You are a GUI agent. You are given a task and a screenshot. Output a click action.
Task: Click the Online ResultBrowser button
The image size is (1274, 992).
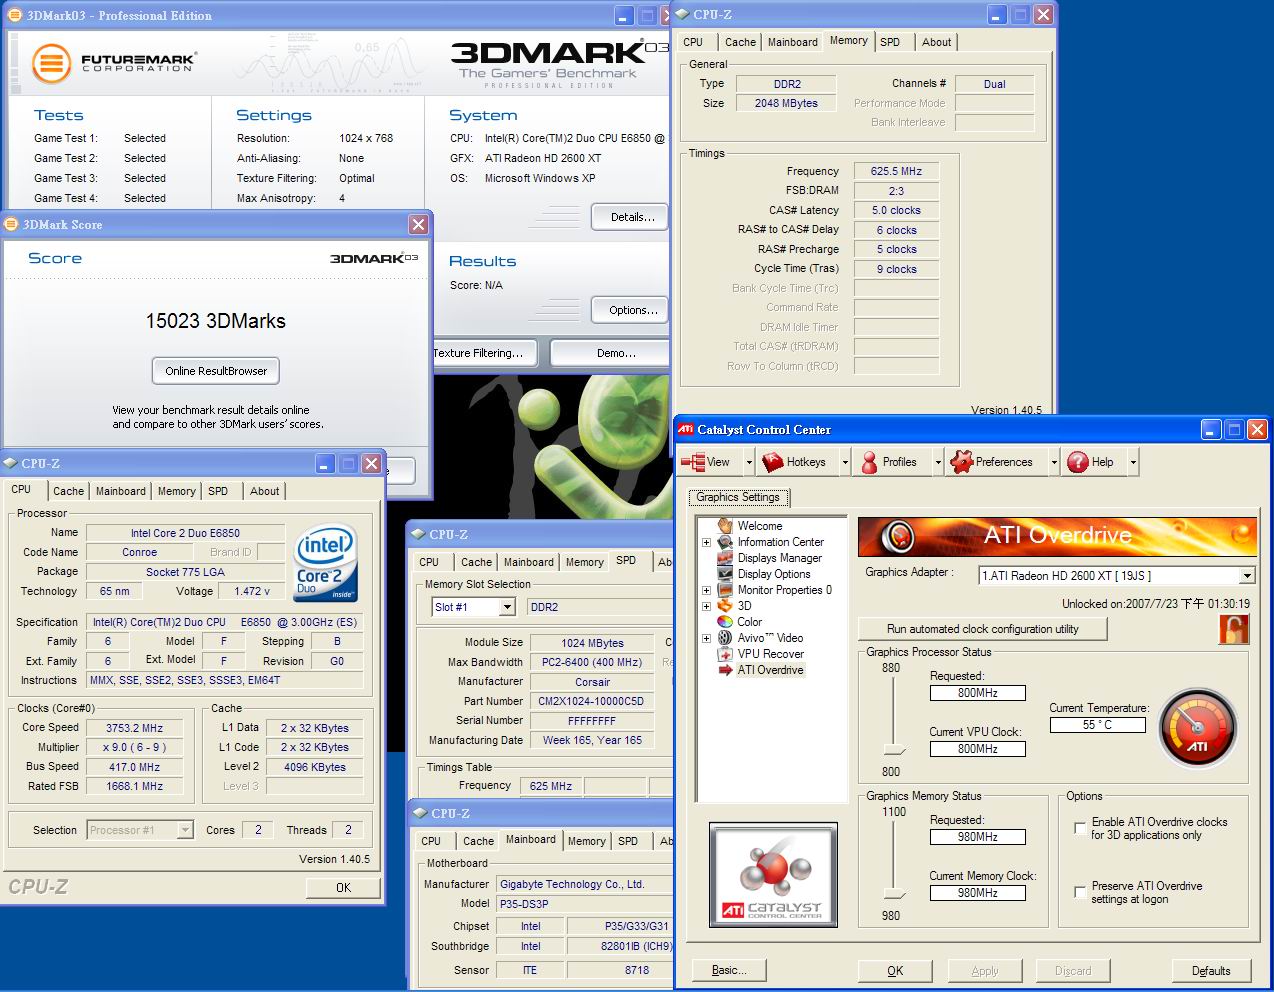pos(216,371)
